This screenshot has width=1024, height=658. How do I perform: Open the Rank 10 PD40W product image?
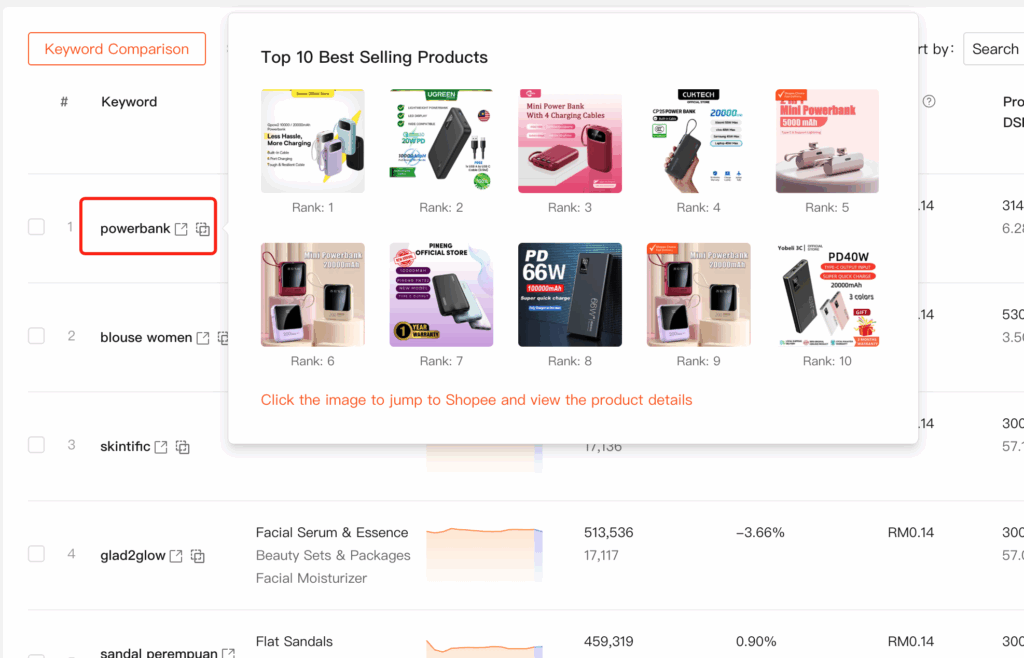pos(827,295)
